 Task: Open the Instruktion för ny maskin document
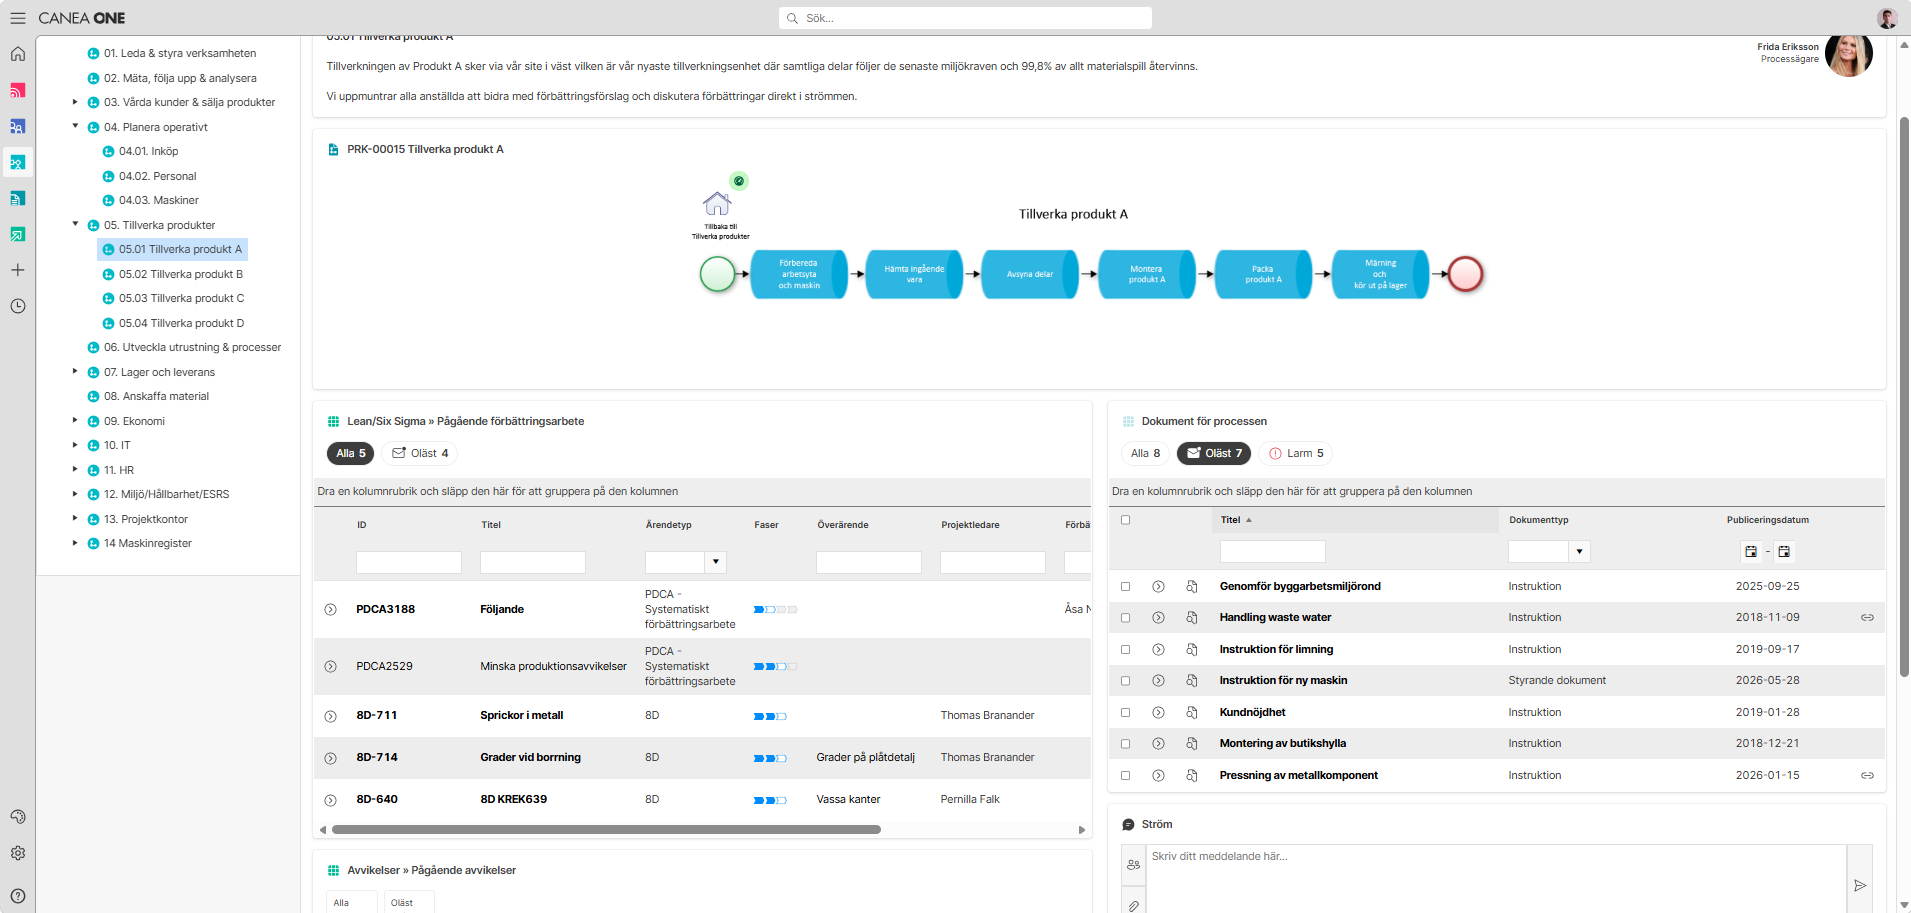coord(1283,681)
